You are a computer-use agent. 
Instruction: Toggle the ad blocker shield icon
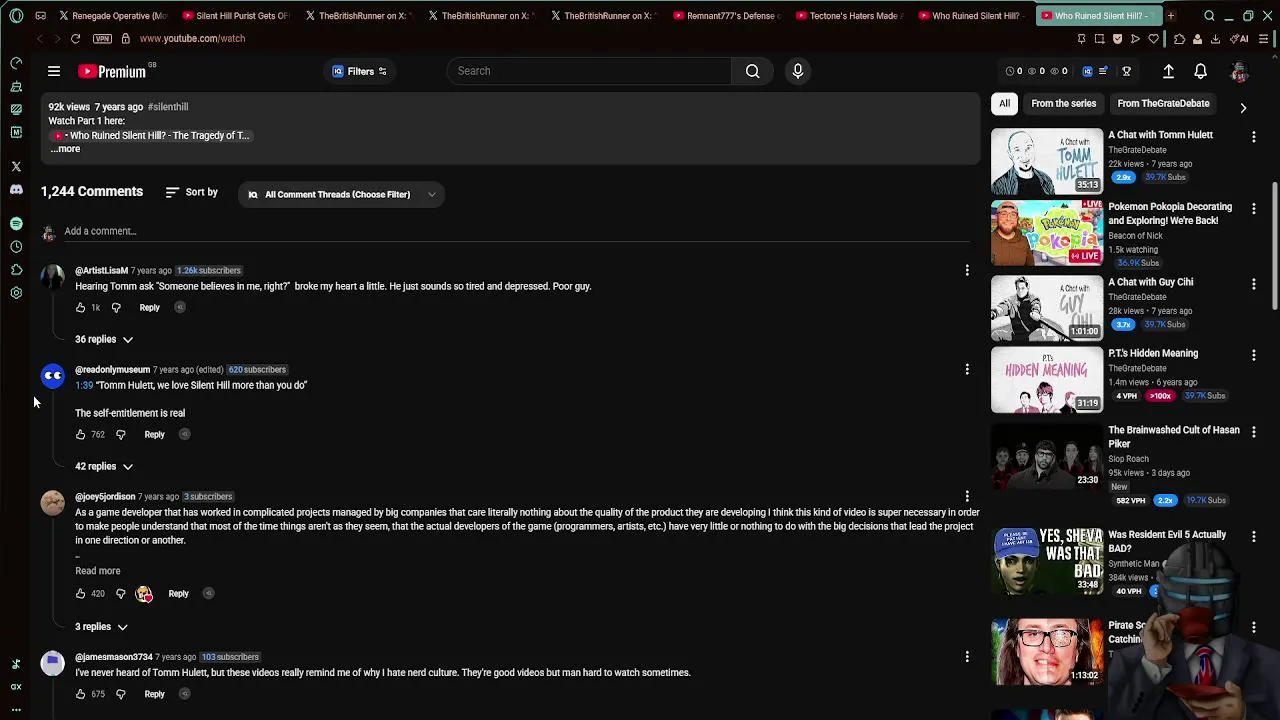coord(1117,39)
